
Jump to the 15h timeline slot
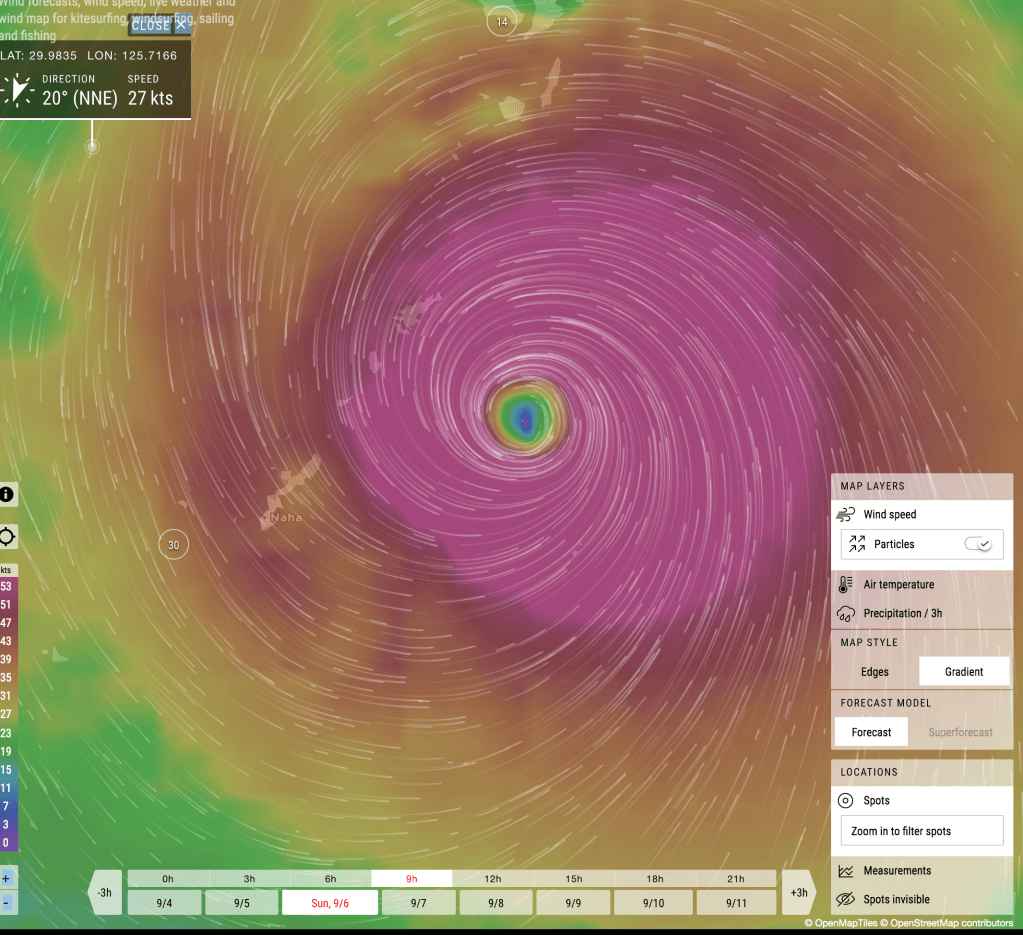click(573, 879)
